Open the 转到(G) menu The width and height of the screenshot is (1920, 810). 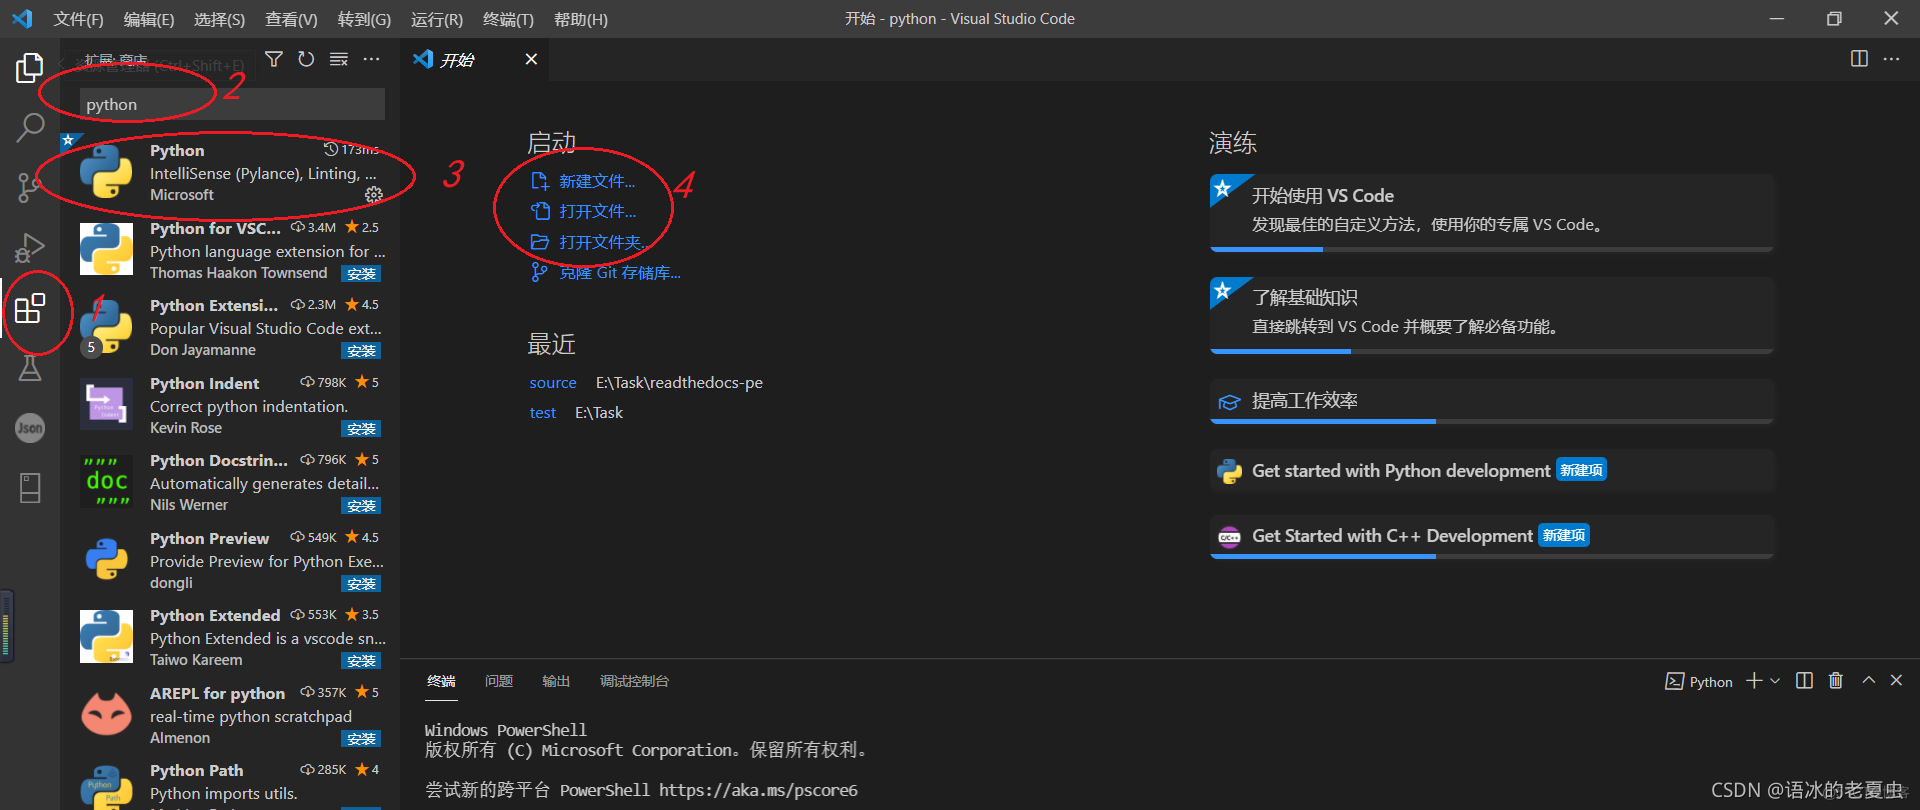(x=364, y=19)
